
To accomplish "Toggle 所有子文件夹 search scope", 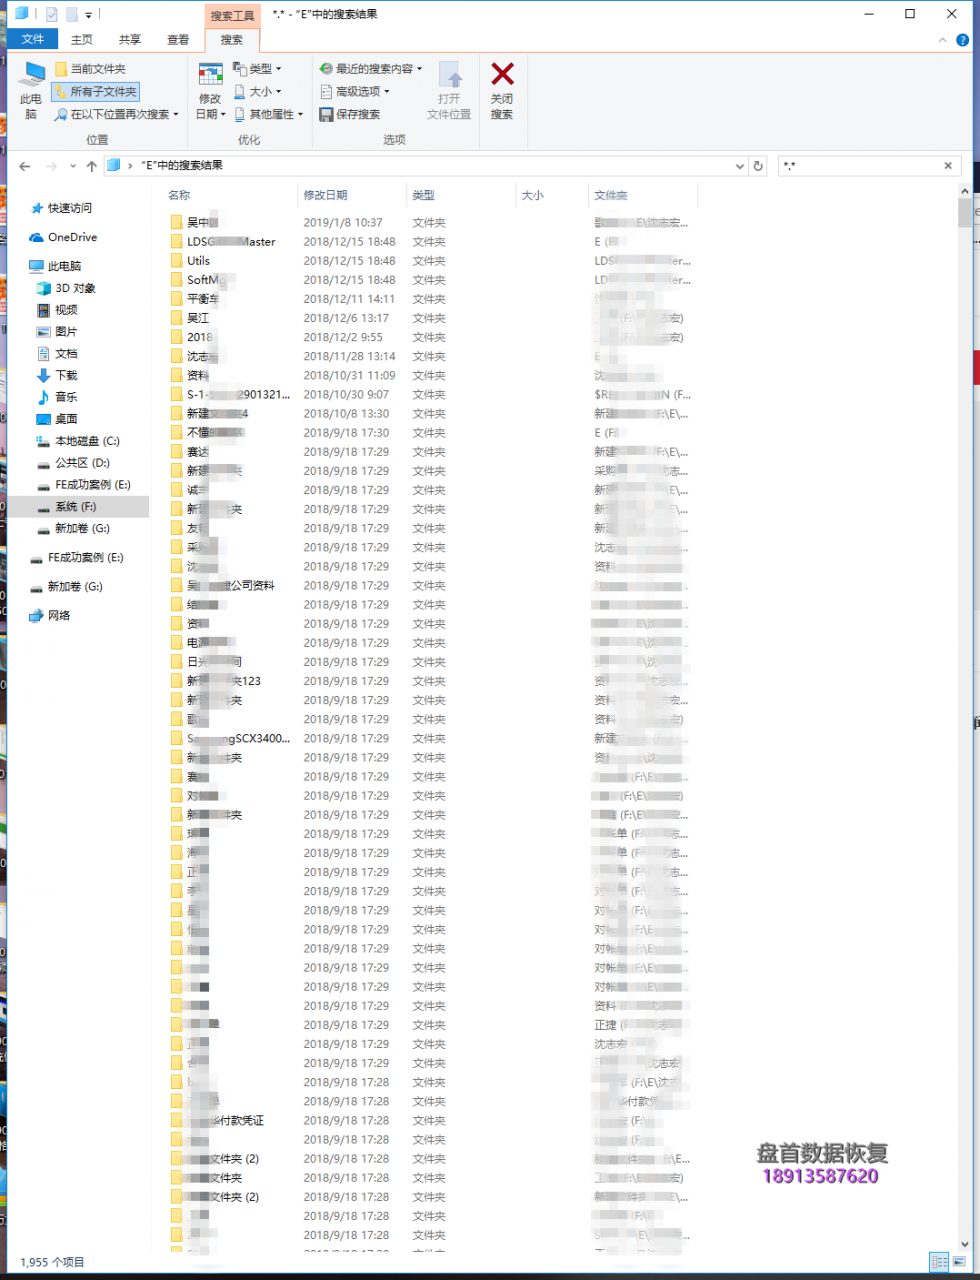I will coord(96,91).
